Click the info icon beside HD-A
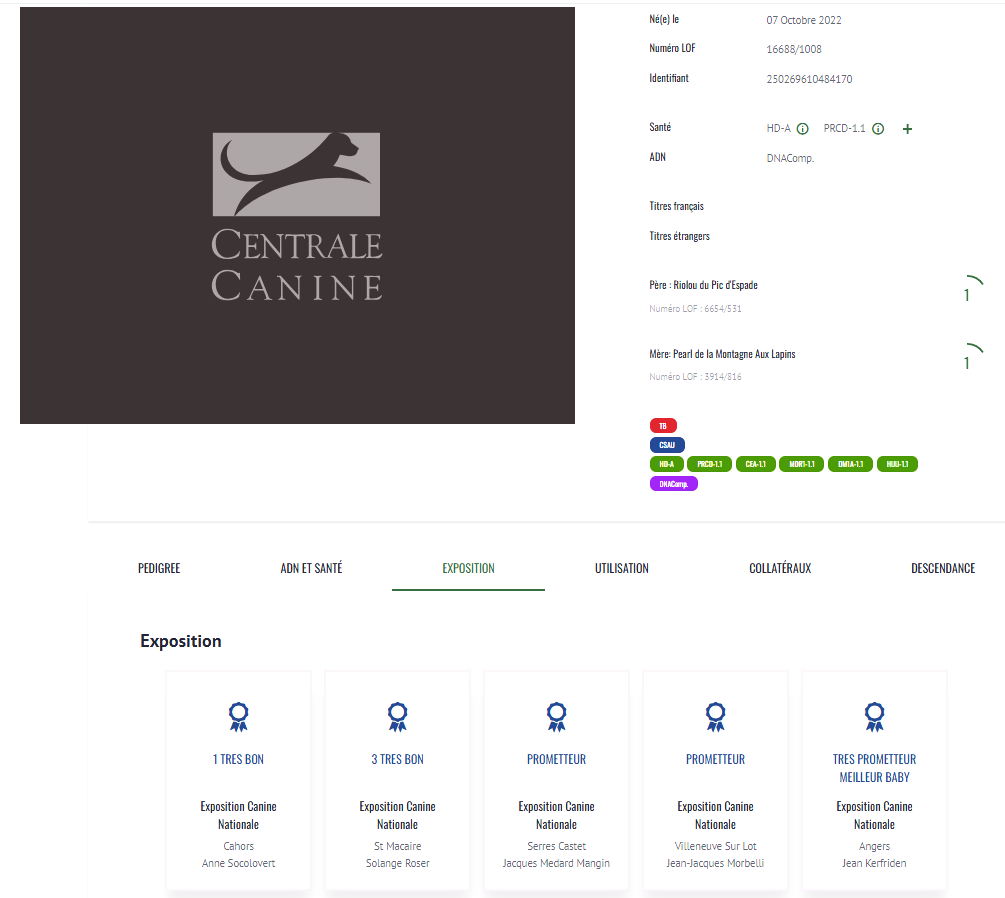Screen dimensions: 1005x898 click(802, 129)
